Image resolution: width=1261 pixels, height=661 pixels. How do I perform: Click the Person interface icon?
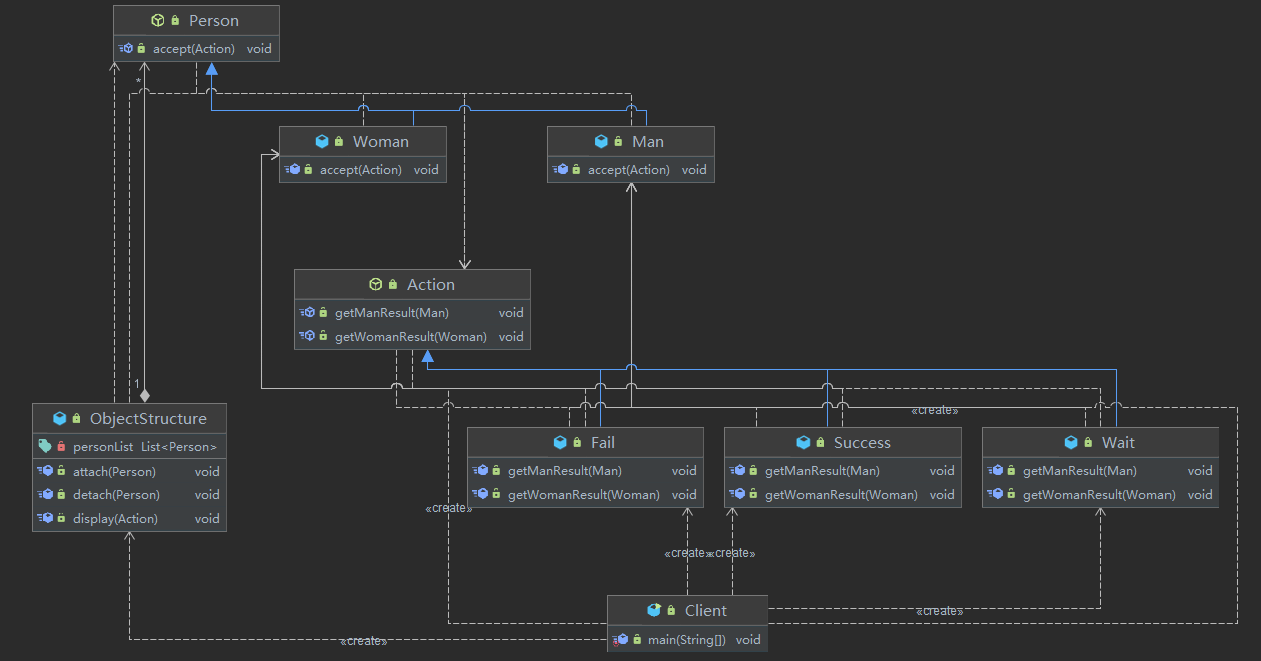[x=157, y=20]
